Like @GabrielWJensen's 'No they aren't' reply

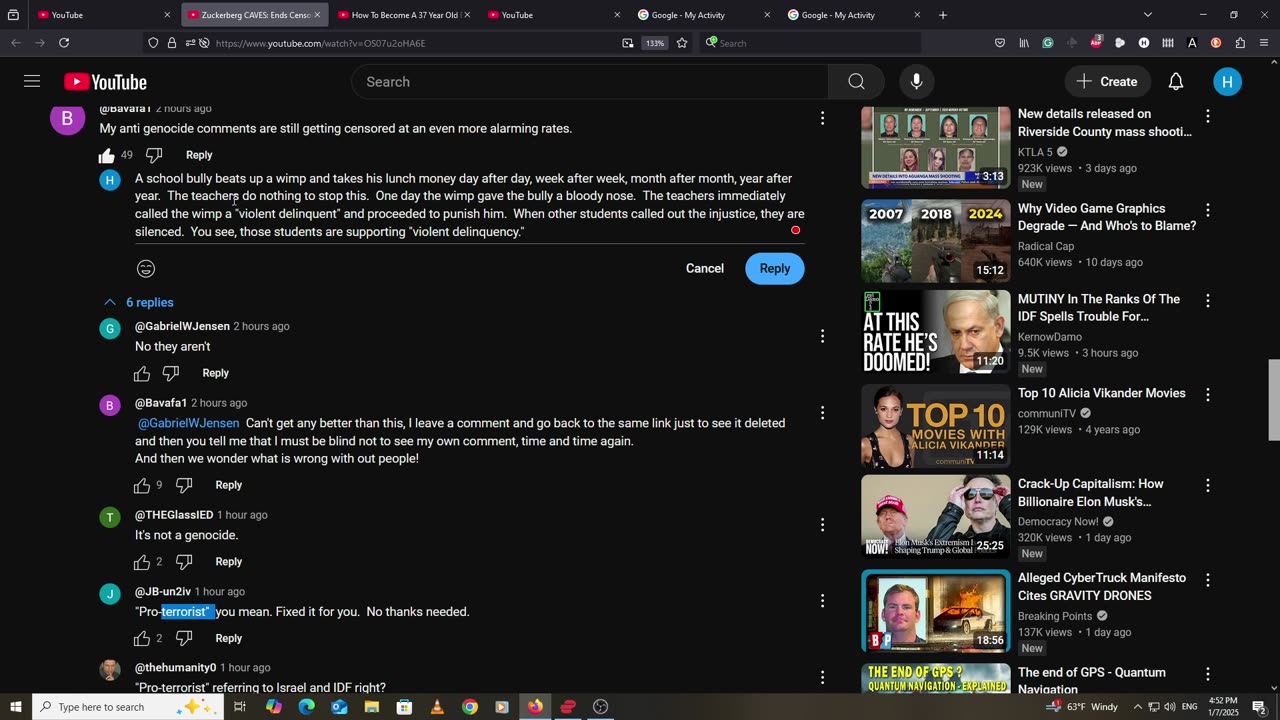142,373
